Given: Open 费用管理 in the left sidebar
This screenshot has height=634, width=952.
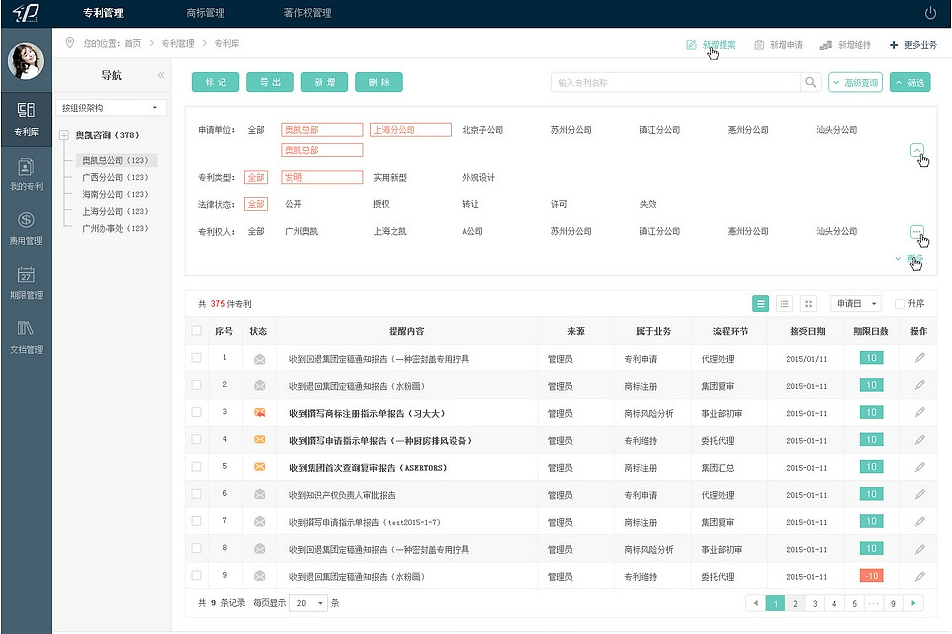Looking at the screenshot, I should [26, 227].
